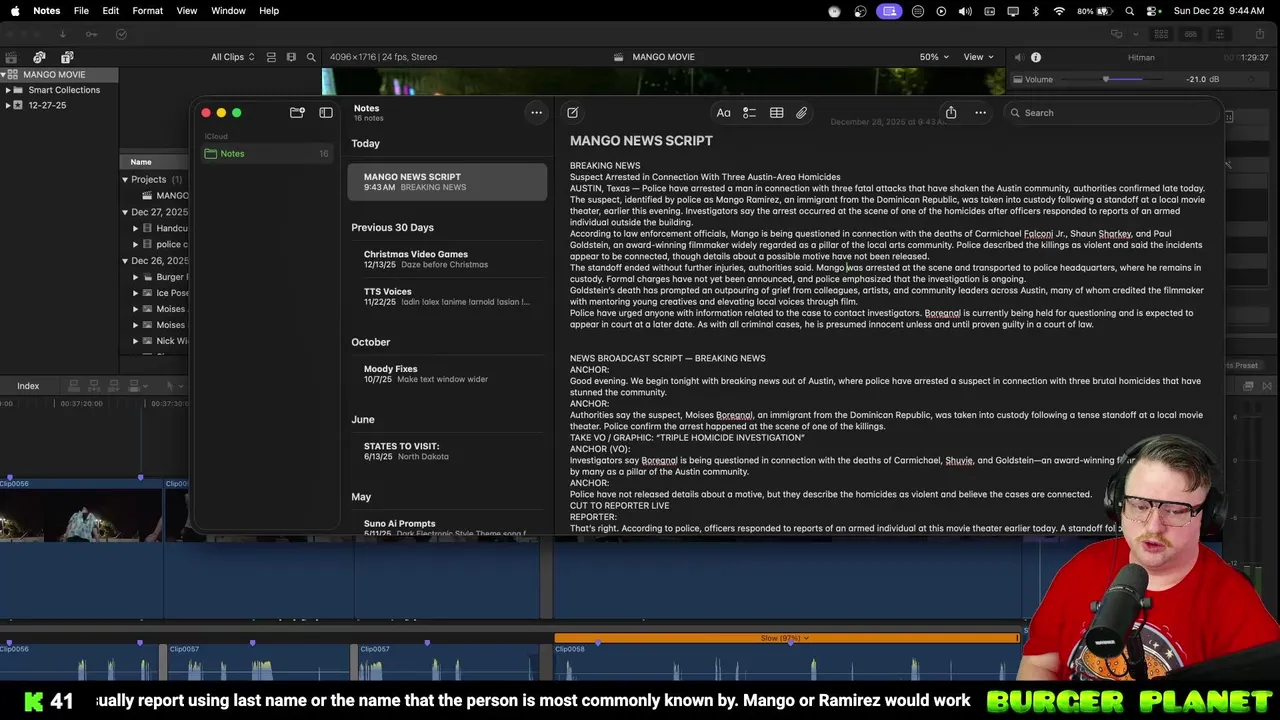Open the TTS Voices note
This screenshot has height=720, width=1280.
click(447, 297)
